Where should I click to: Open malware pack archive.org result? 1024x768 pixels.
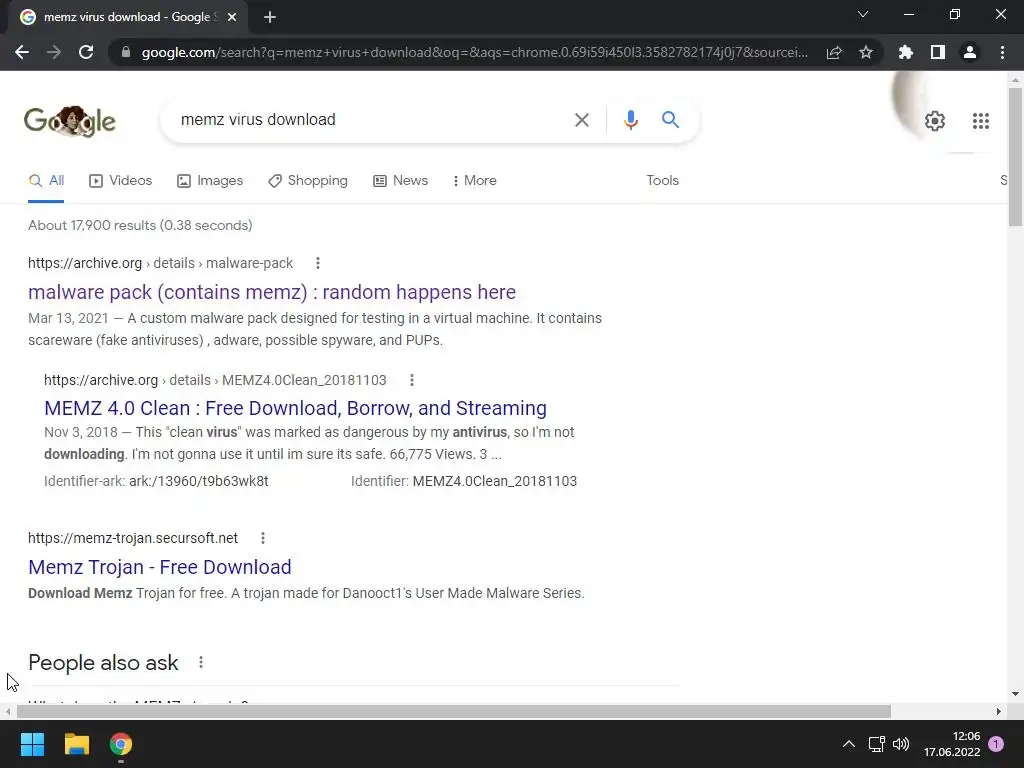pos(272,292)
